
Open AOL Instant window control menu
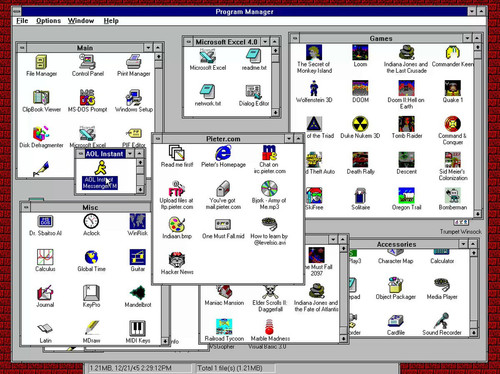click(x=80, y=154)
